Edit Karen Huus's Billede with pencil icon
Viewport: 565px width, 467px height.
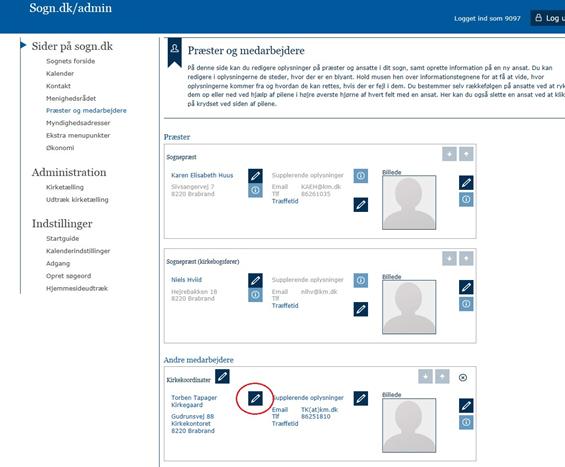point(466,183)
